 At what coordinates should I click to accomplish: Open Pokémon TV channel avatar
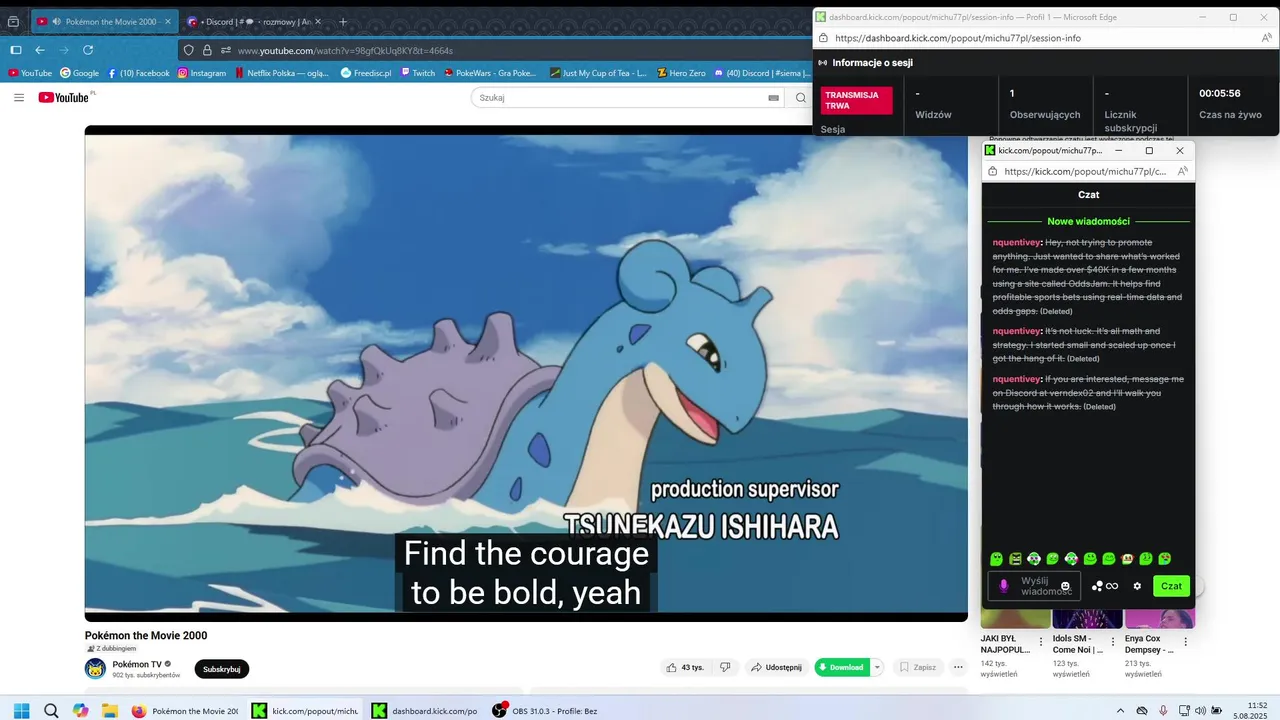coord(95,668)
